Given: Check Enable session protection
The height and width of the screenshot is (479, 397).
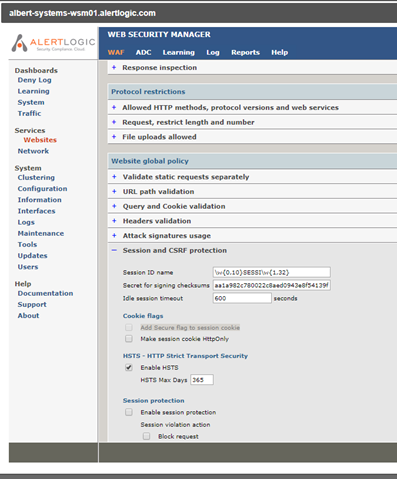Looking at the screenshot, I should pos(129,412).
